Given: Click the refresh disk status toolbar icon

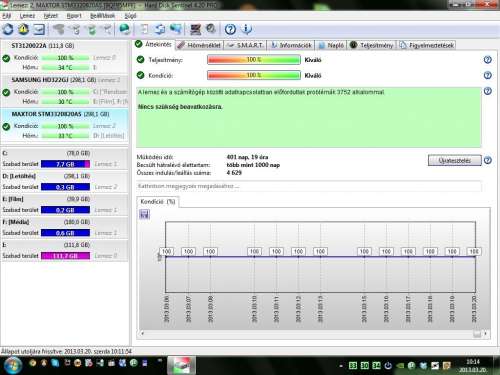Looking at the screenshot, I should coord(8,30).
